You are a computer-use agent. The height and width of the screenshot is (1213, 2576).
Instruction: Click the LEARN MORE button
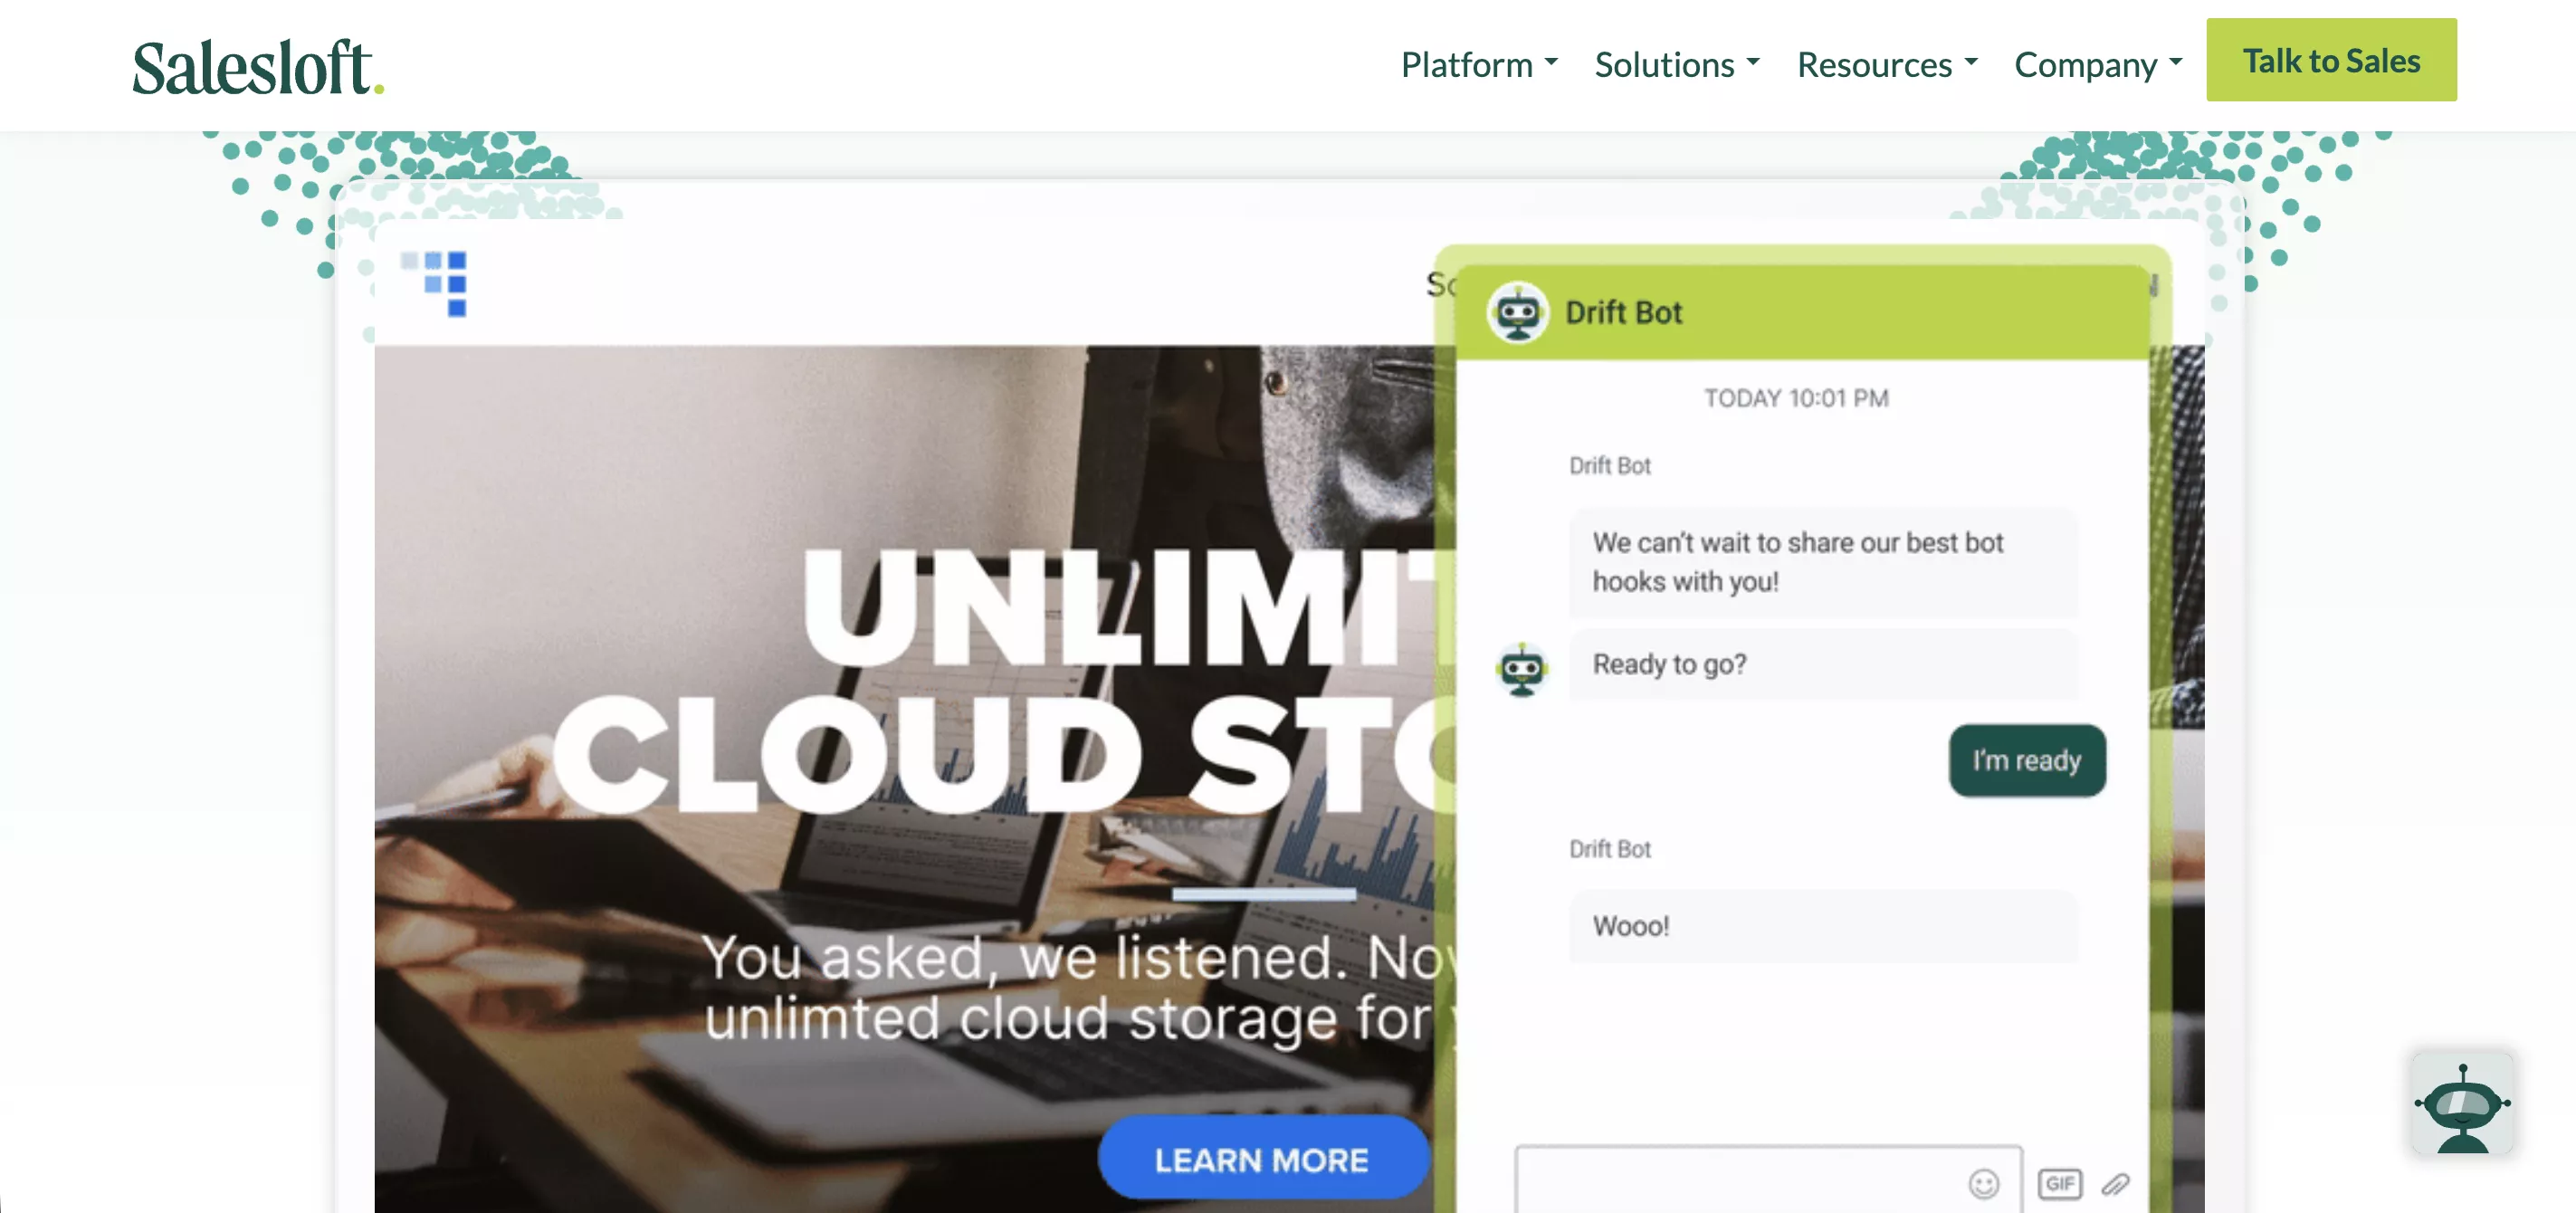click(x=1261, y=1159)
